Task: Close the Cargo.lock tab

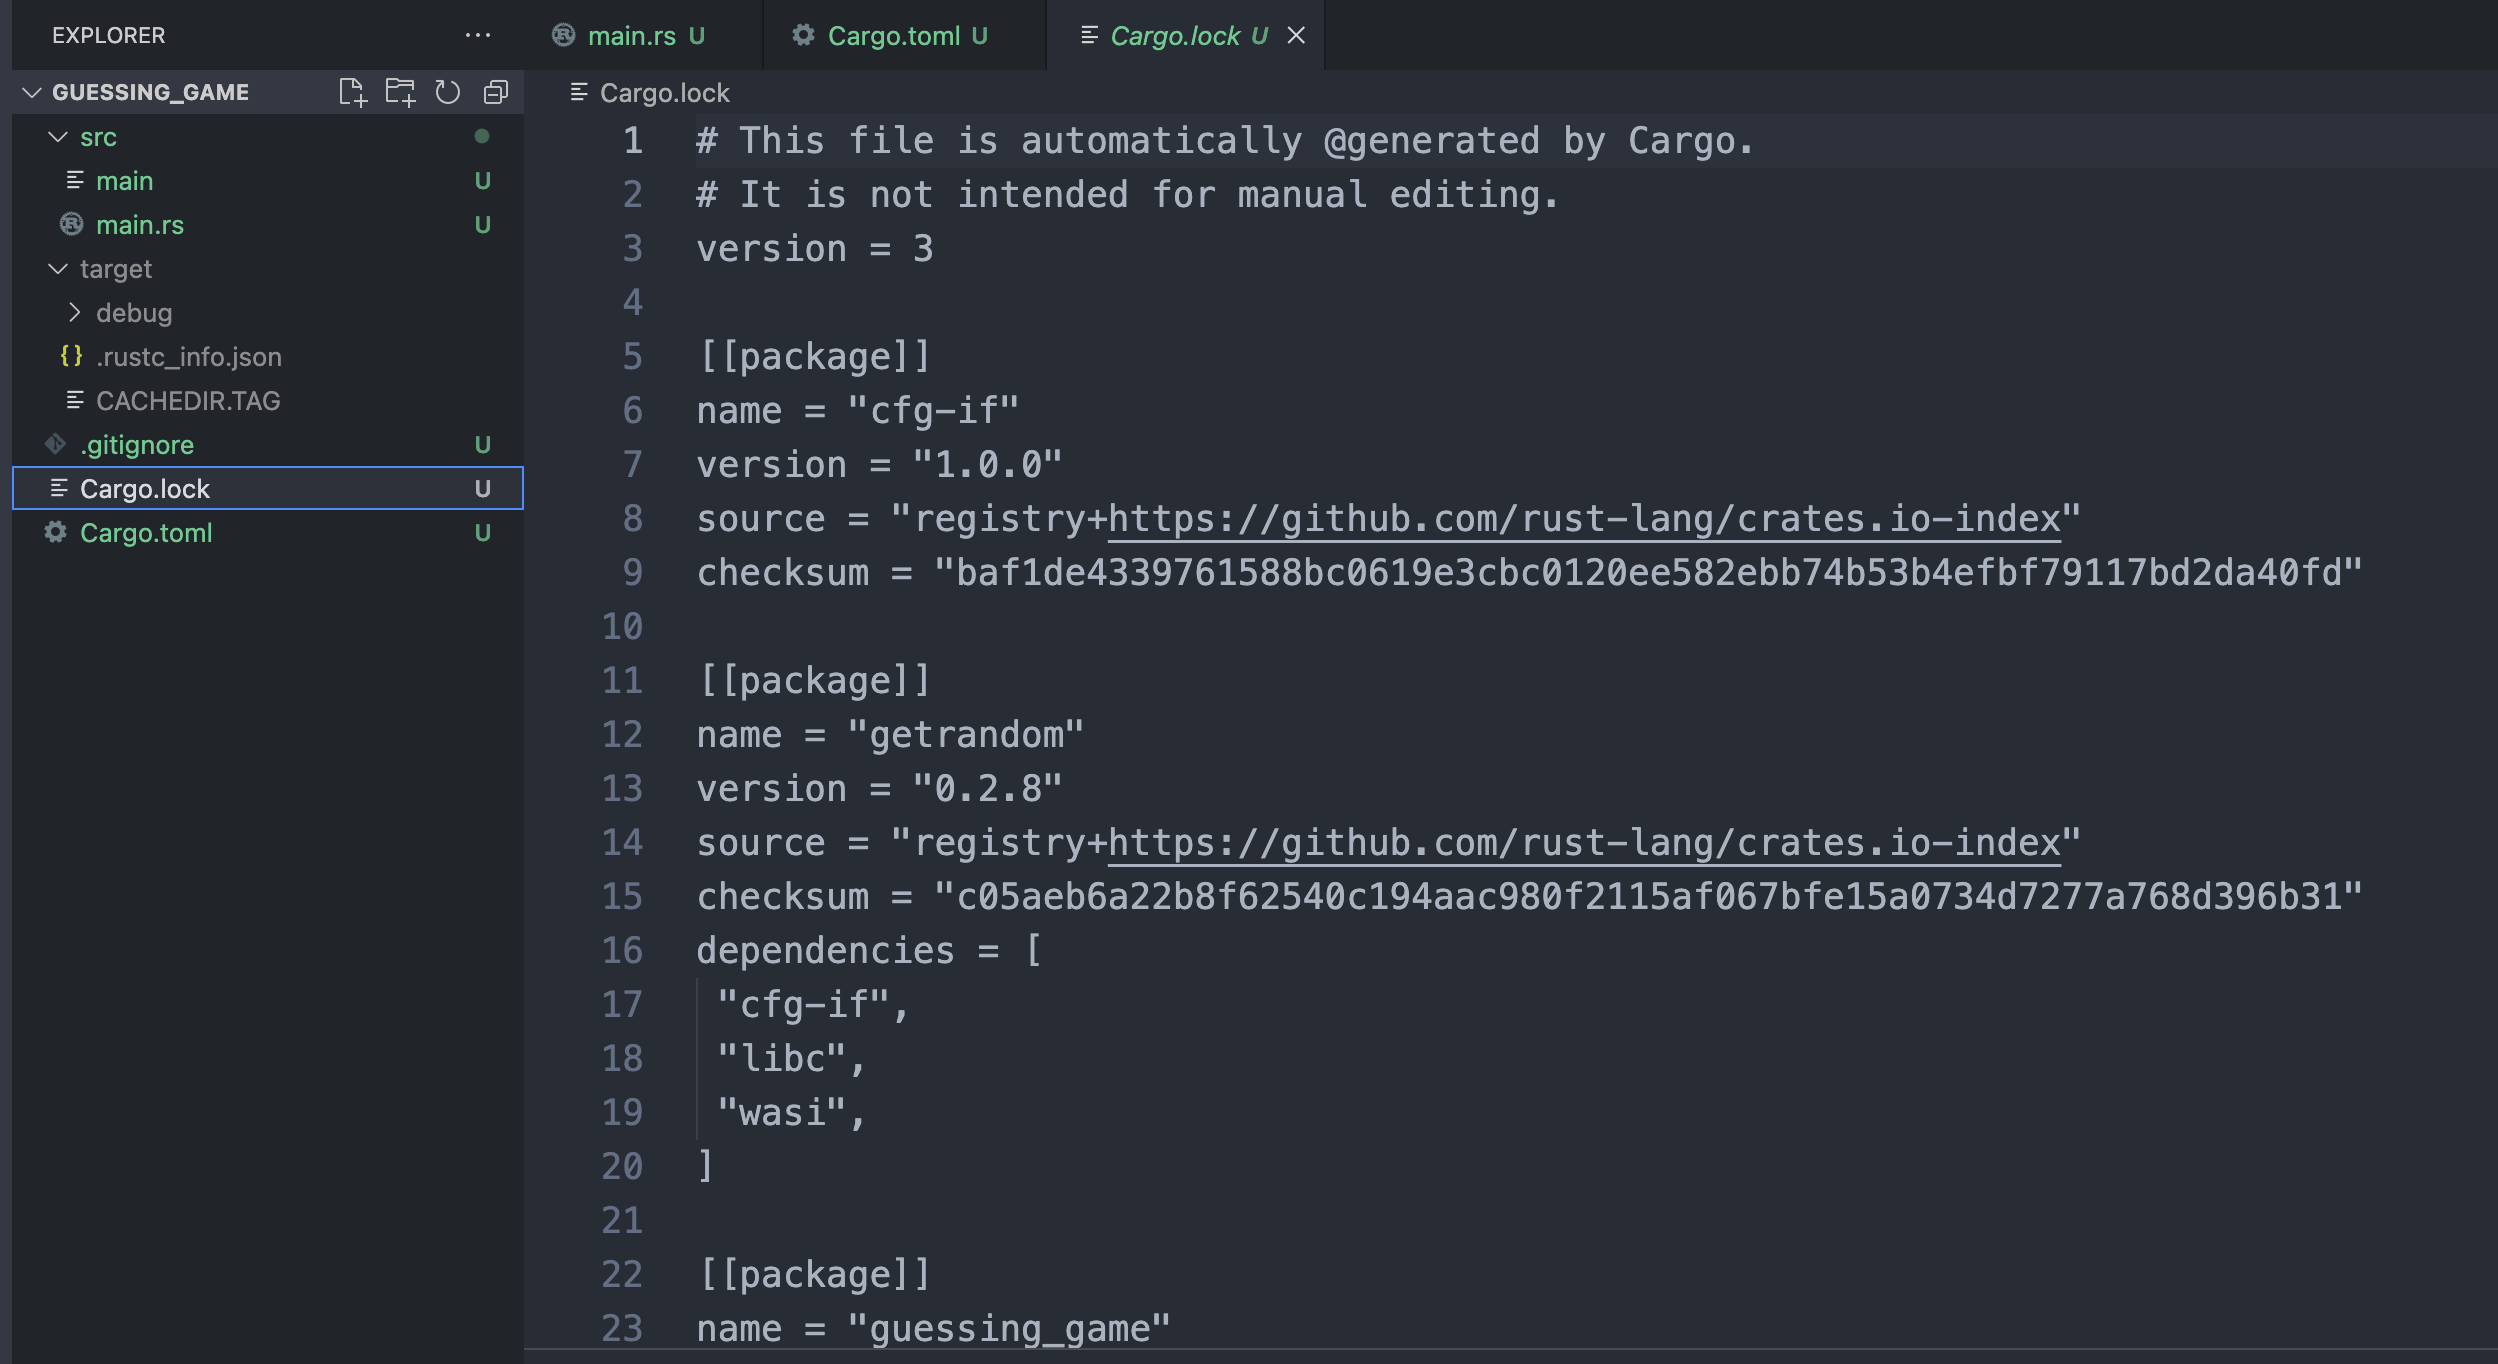Action: (x=1296, y=36)
